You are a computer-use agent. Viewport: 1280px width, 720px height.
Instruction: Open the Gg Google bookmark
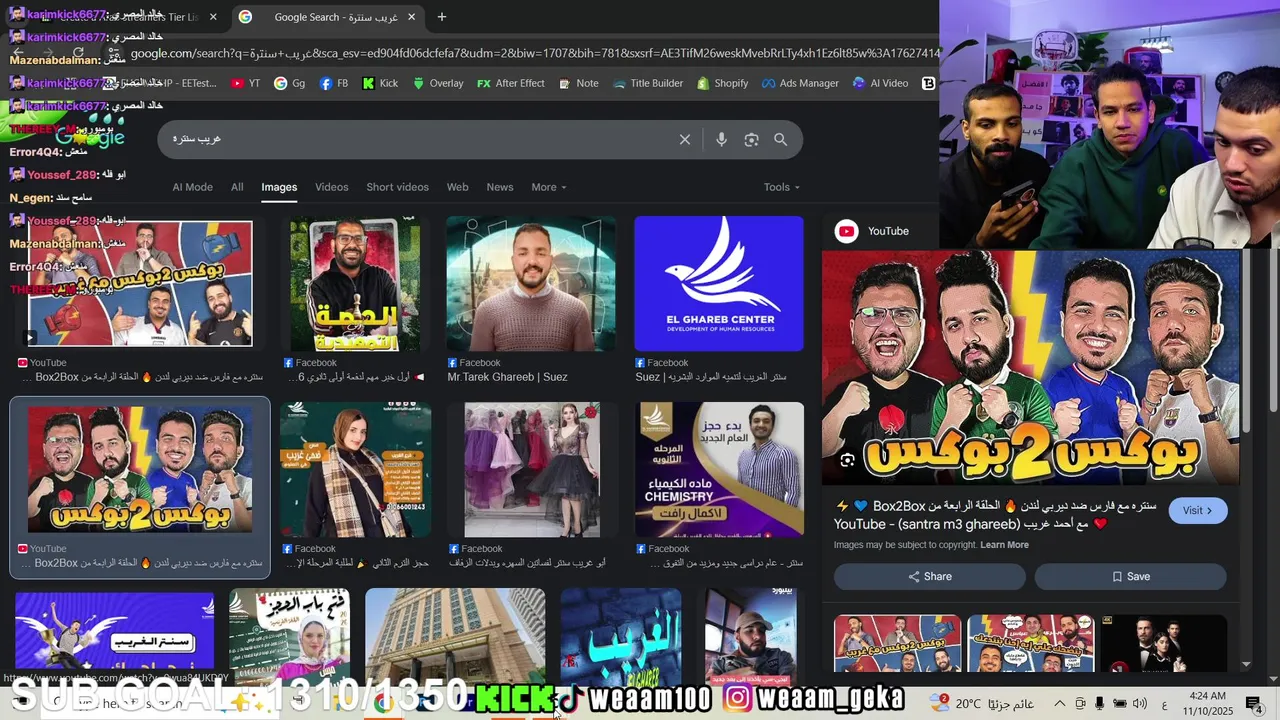(290, 83)
